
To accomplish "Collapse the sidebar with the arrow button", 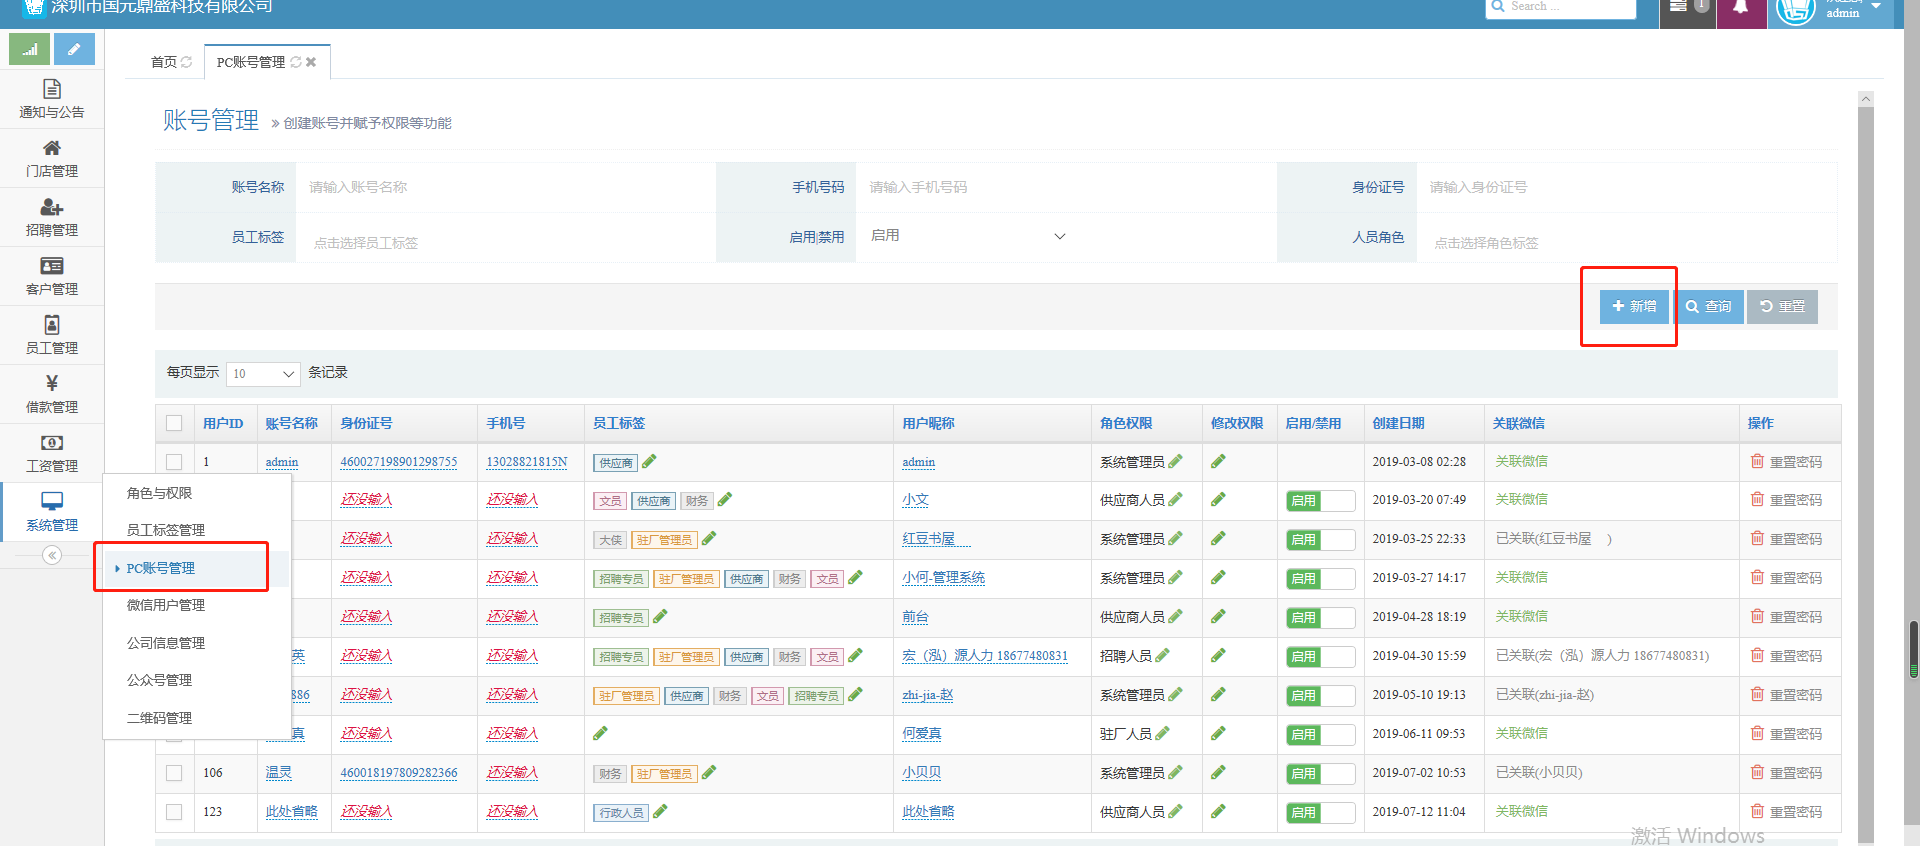I will 52,555.
